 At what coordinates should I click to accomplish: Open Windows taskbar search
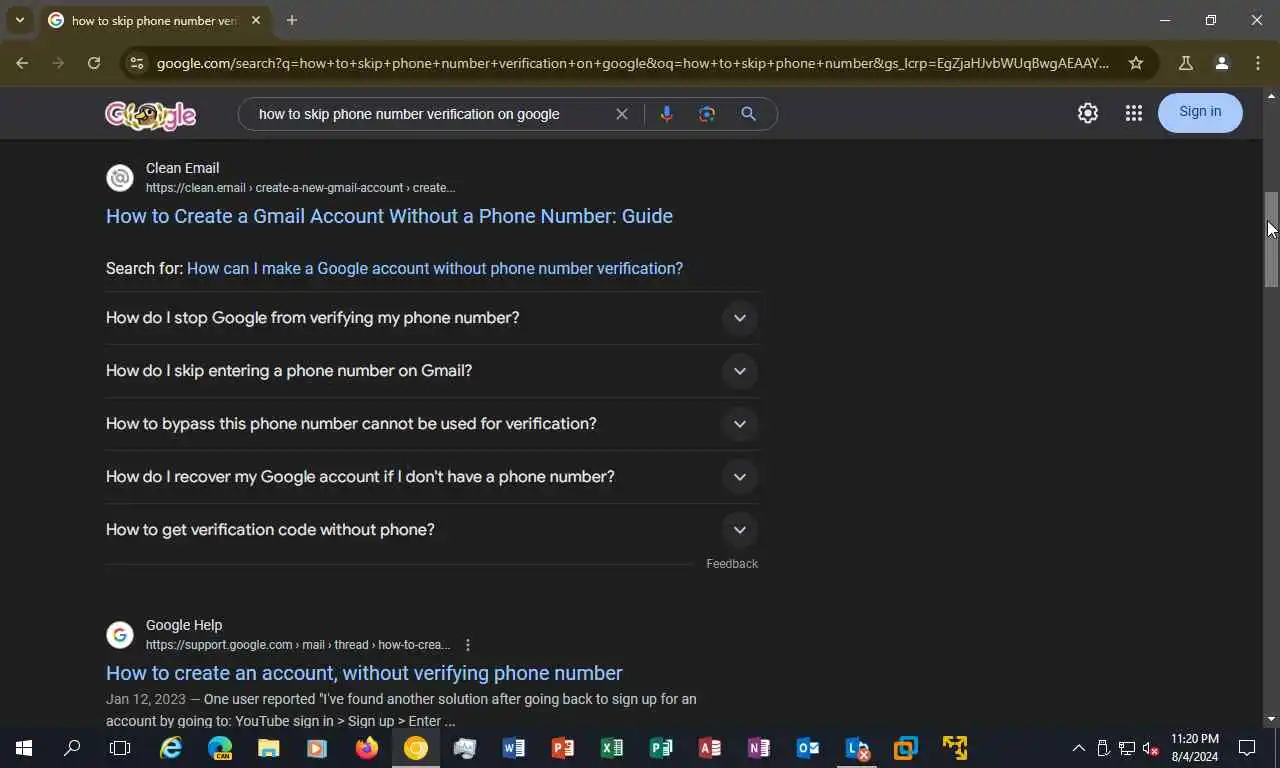[x=72, y=748]
